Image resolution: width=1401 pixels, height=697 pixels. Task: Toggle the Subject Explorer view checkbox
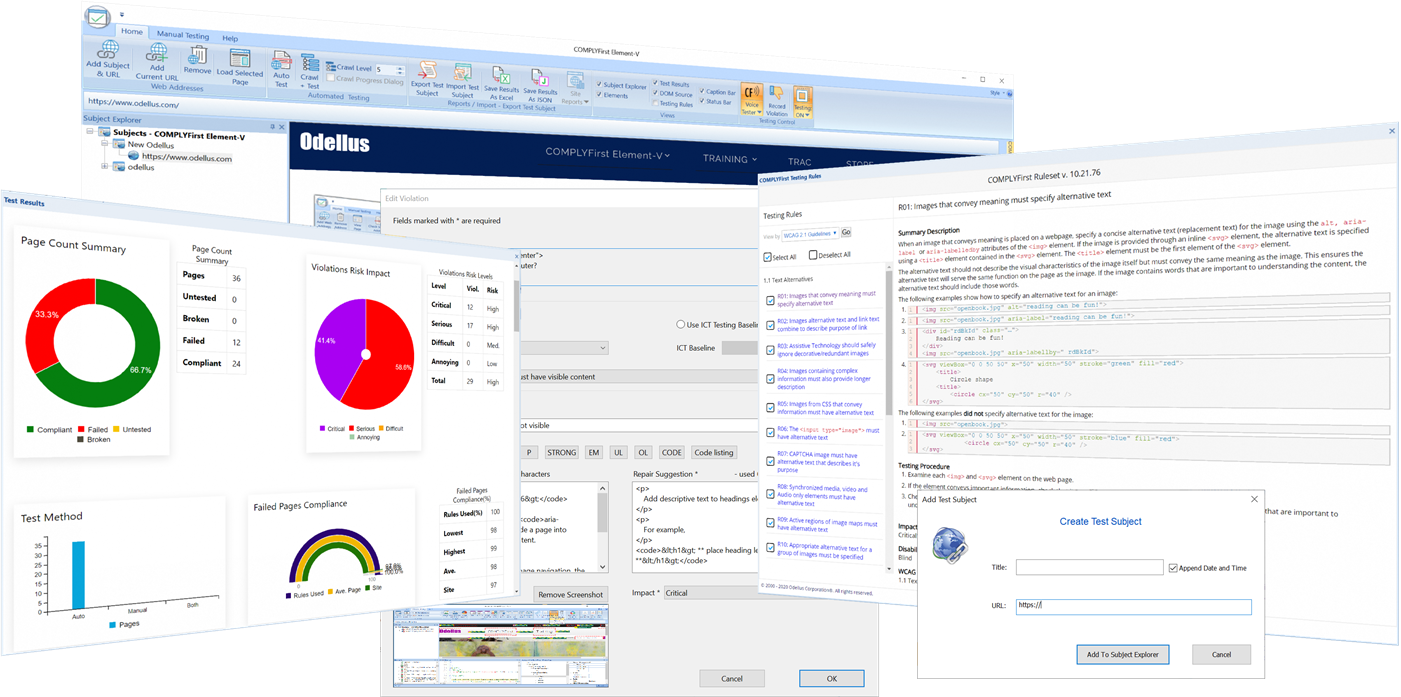599,86
